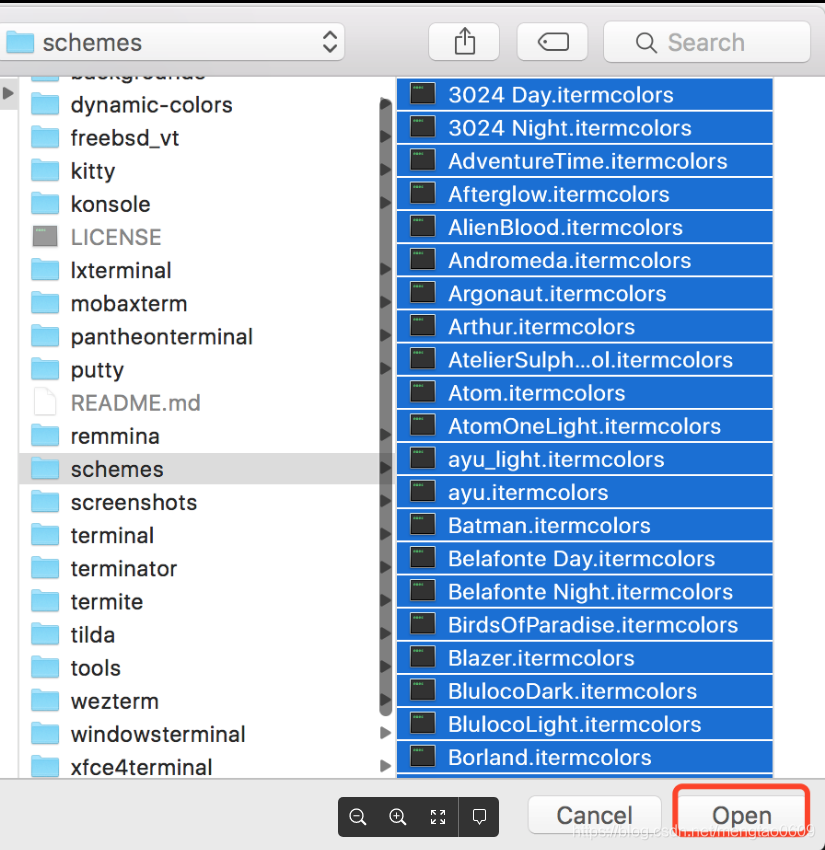Click the Share toolbar icon
Screen dimensions: 825x850
pyautogui.click(x=464, y=42)
